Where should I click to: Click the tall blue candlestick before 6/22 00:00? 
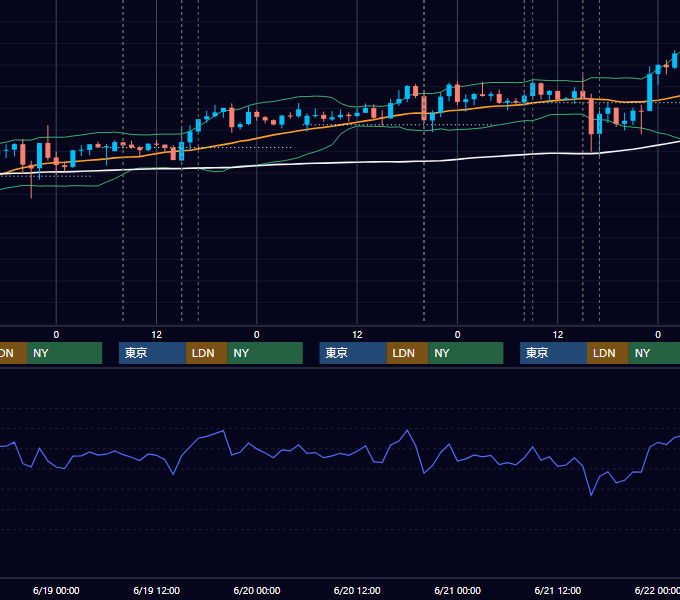pos(650,92)
